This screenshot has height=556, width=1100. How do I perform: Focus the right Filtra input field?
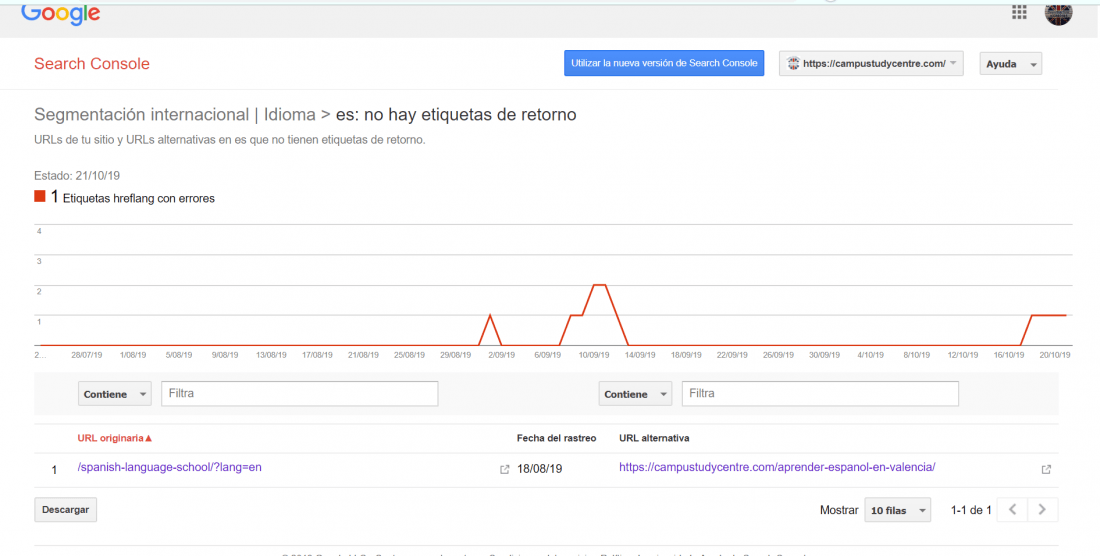click(x=820, y=394)
